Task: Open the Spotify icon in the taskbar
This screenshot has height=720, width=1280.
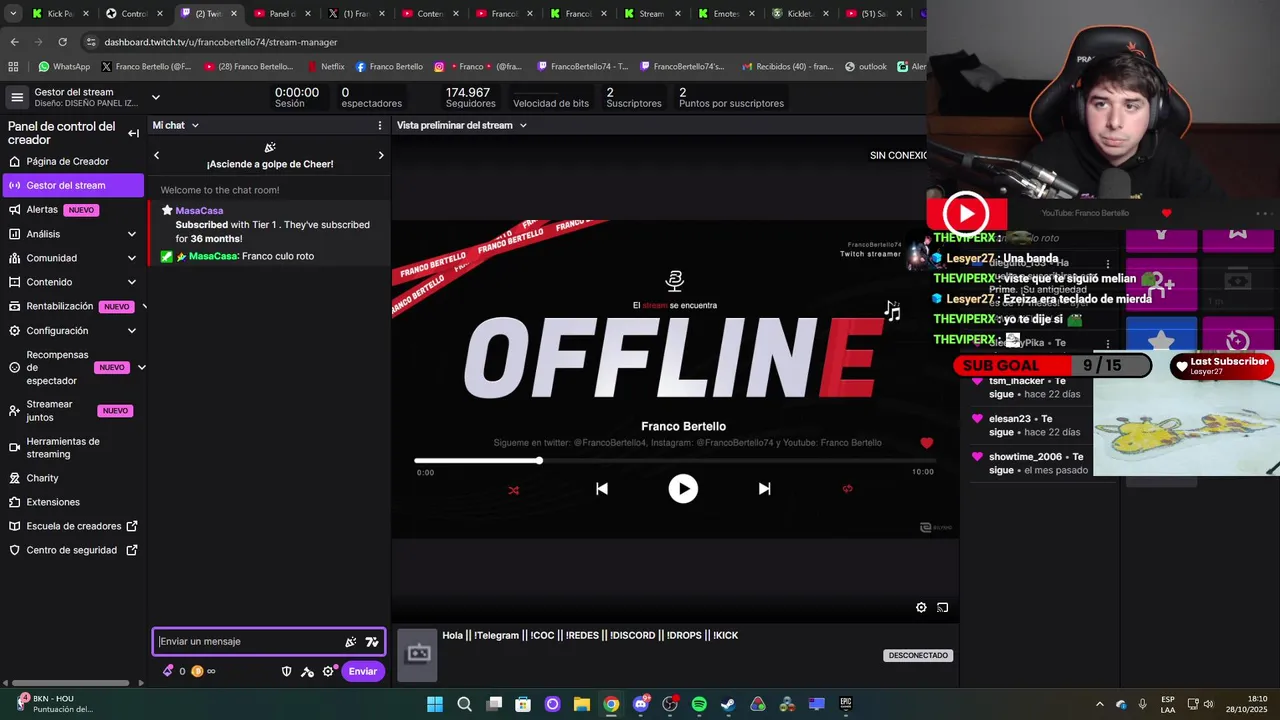Action: tap(699, 704)
